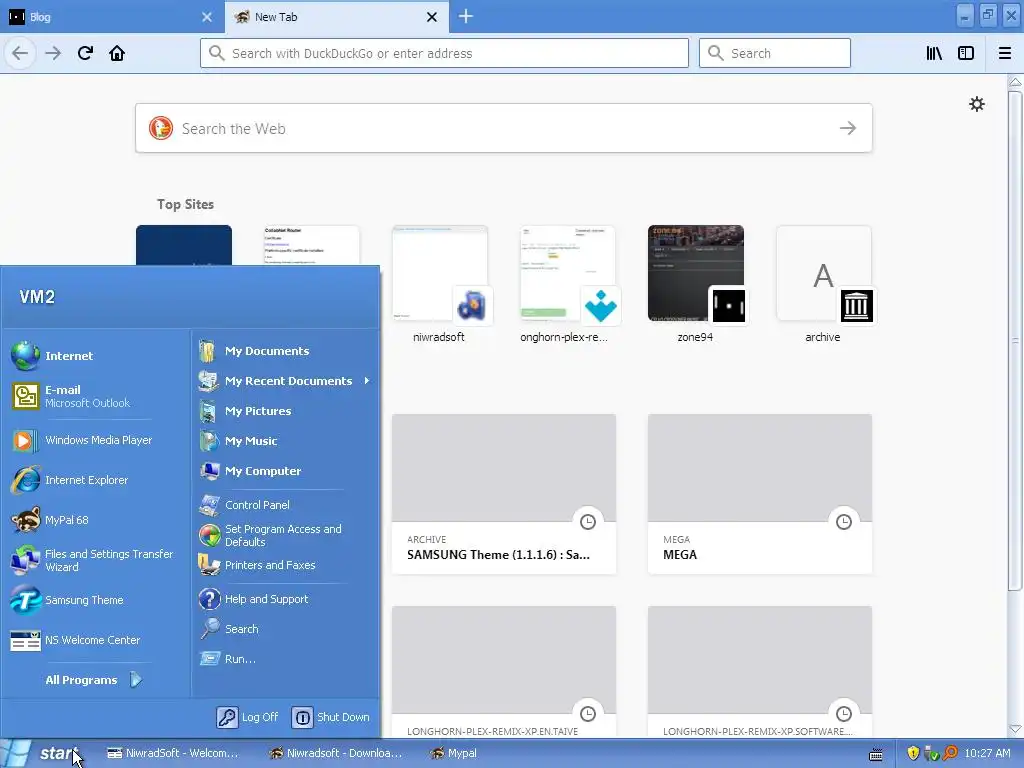
Task: Open NS Welcome Center
Action: tap(96, 640)
